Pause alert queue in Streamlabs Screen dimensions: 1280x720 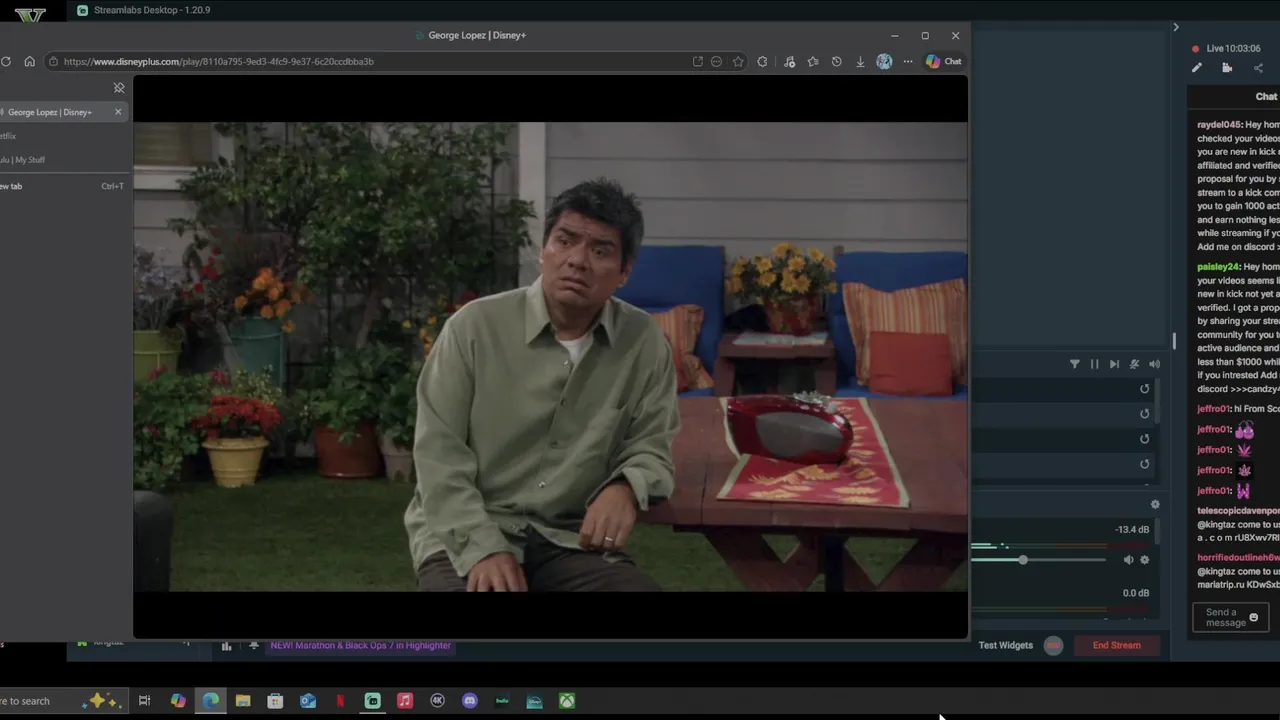pyautogui.click(x=1094, y=364)
